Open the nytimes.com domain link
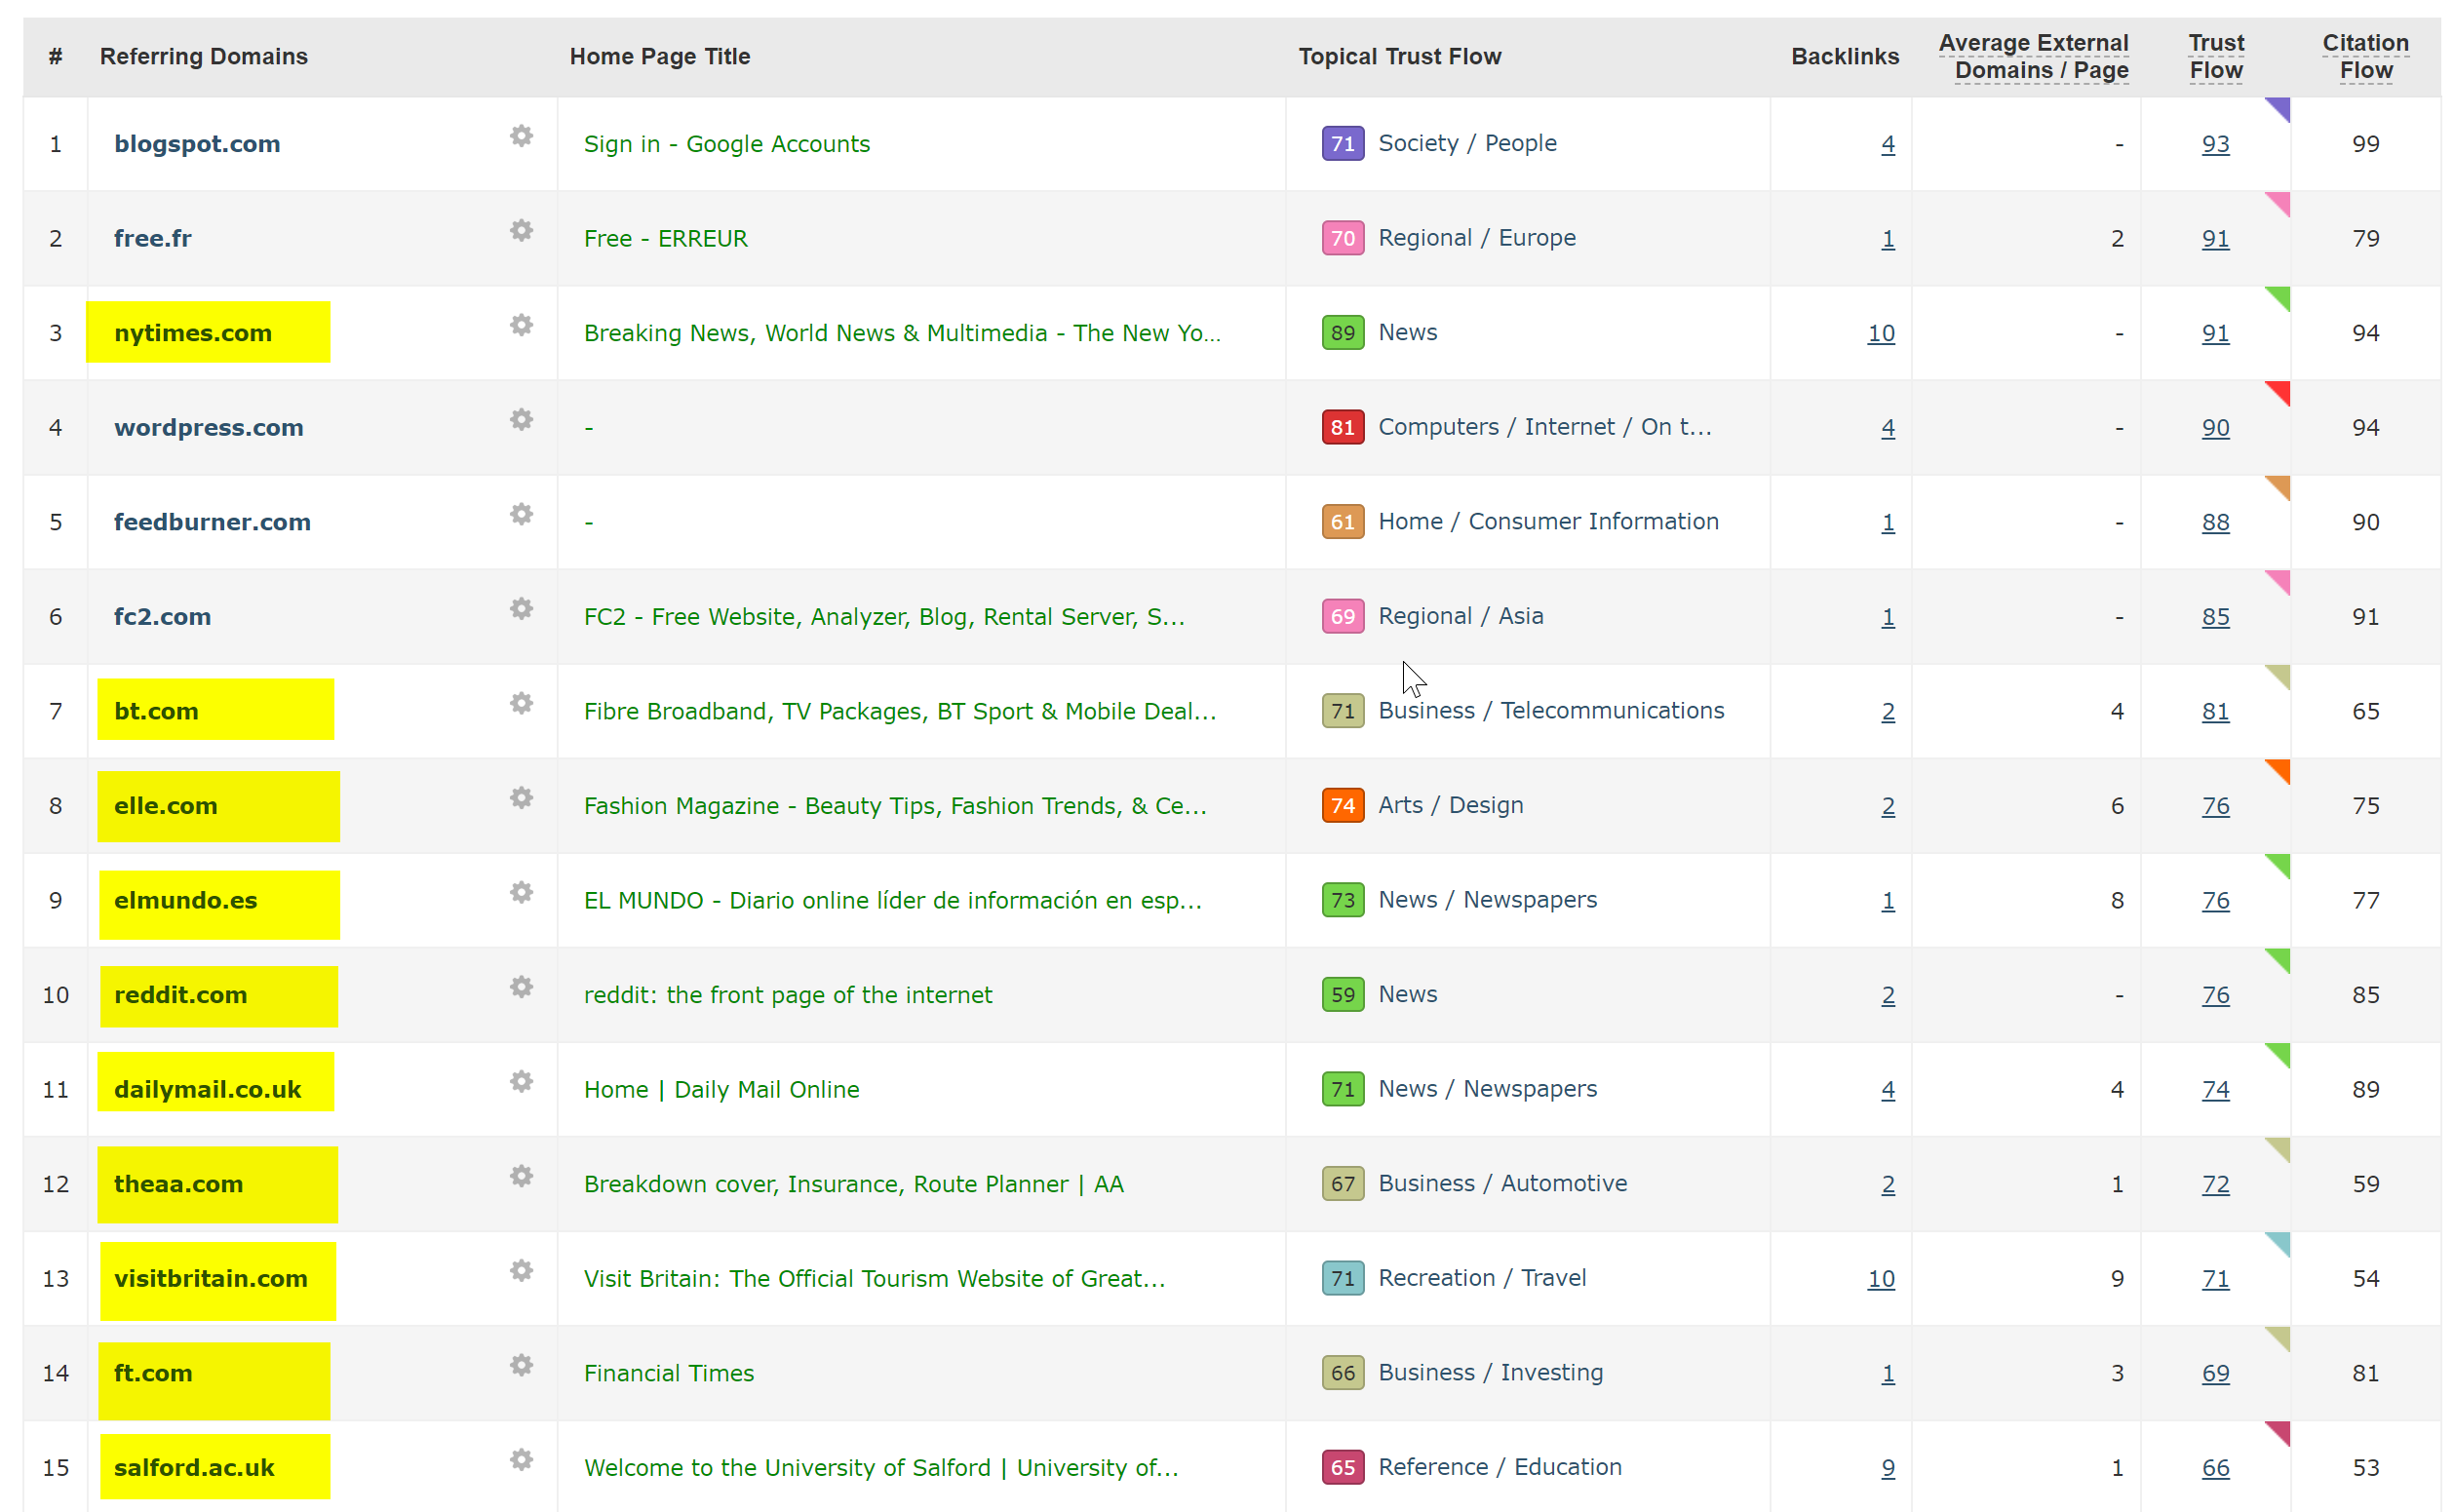Screen dimensions: 2454x1512 pyautogui.click(x=193, y=333)
